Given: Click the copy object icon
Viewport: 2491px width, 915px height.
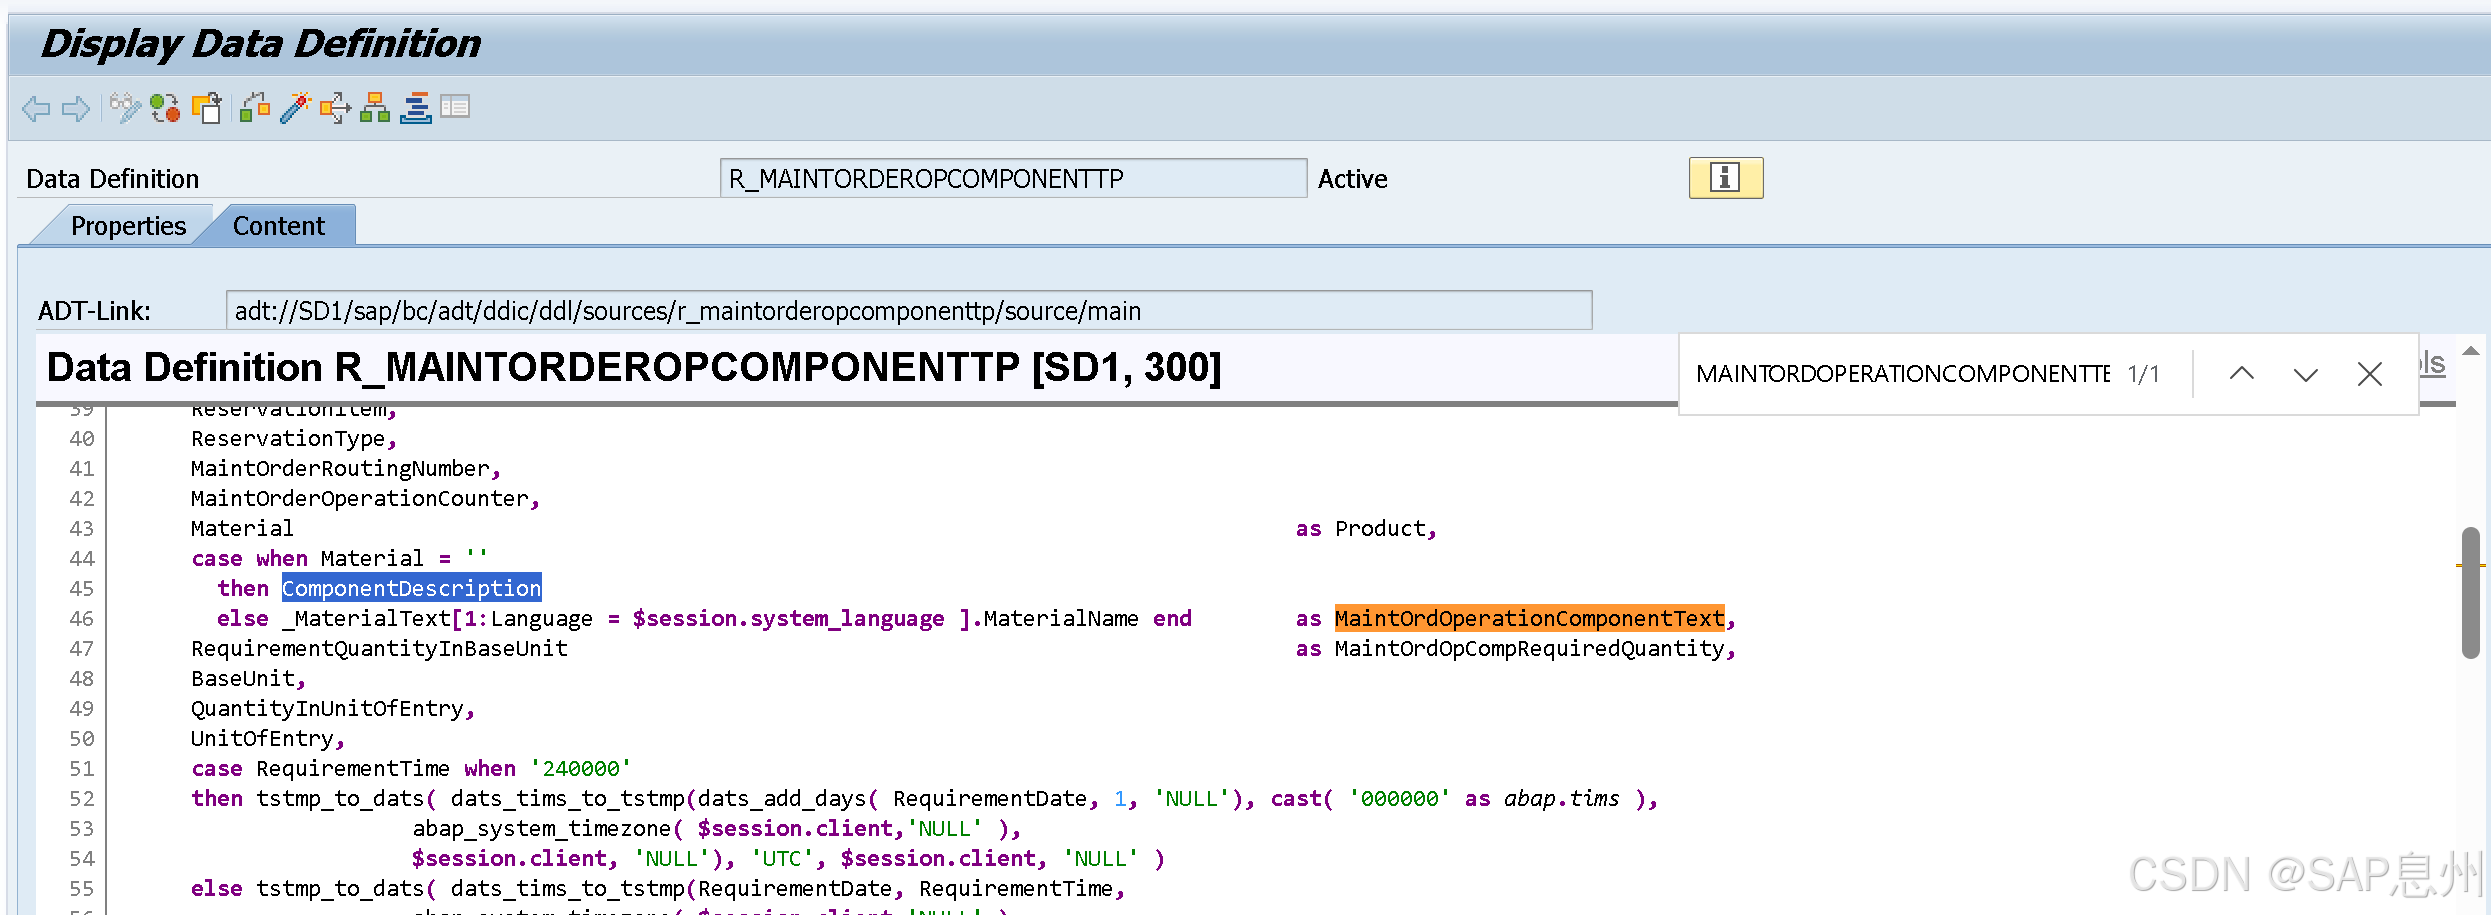Looking at the screenshot, I should click(x=207, y=108).
